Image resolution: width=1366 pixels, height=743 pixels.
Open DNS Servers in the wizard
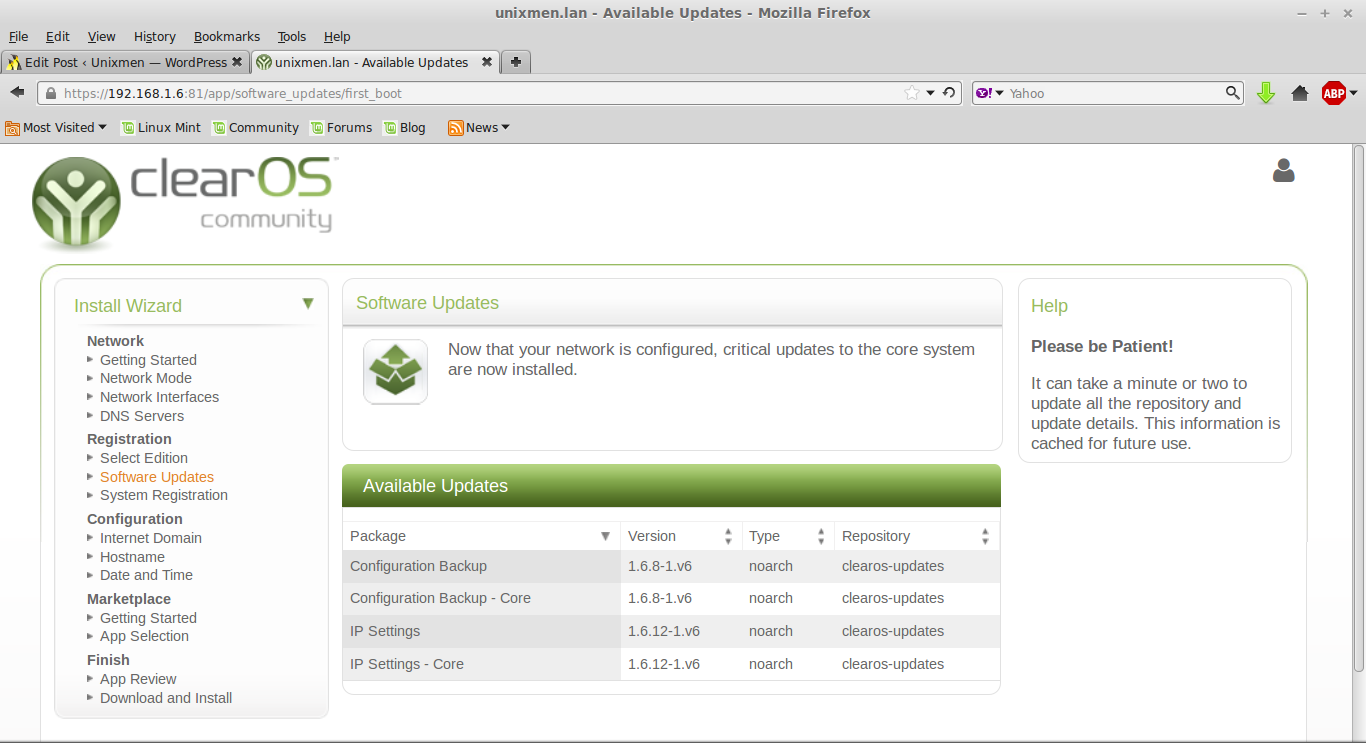[142, 416]
